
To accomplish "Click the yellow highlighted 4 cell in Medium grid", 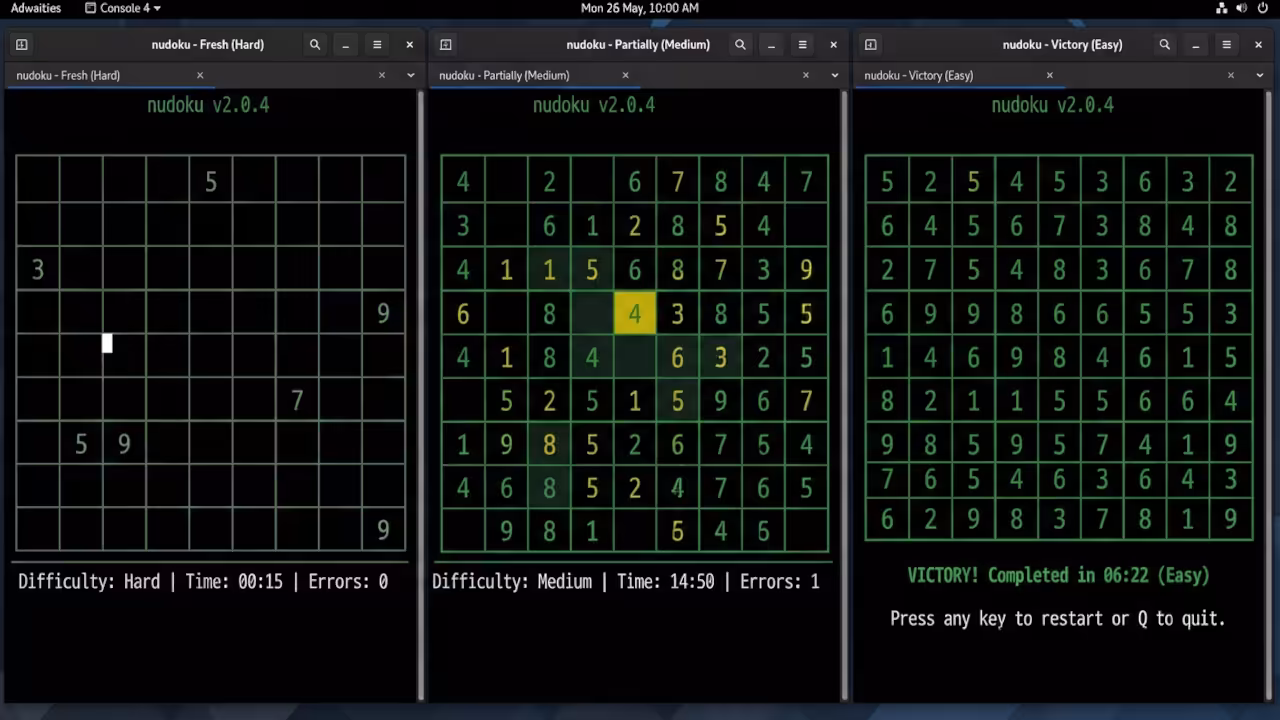I will click(634, 314).
